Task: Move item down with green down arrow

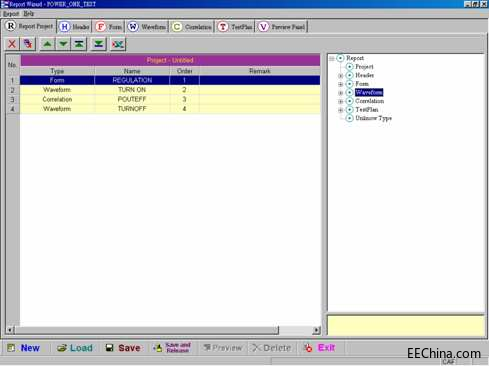Action: click(x=63, y=44)
